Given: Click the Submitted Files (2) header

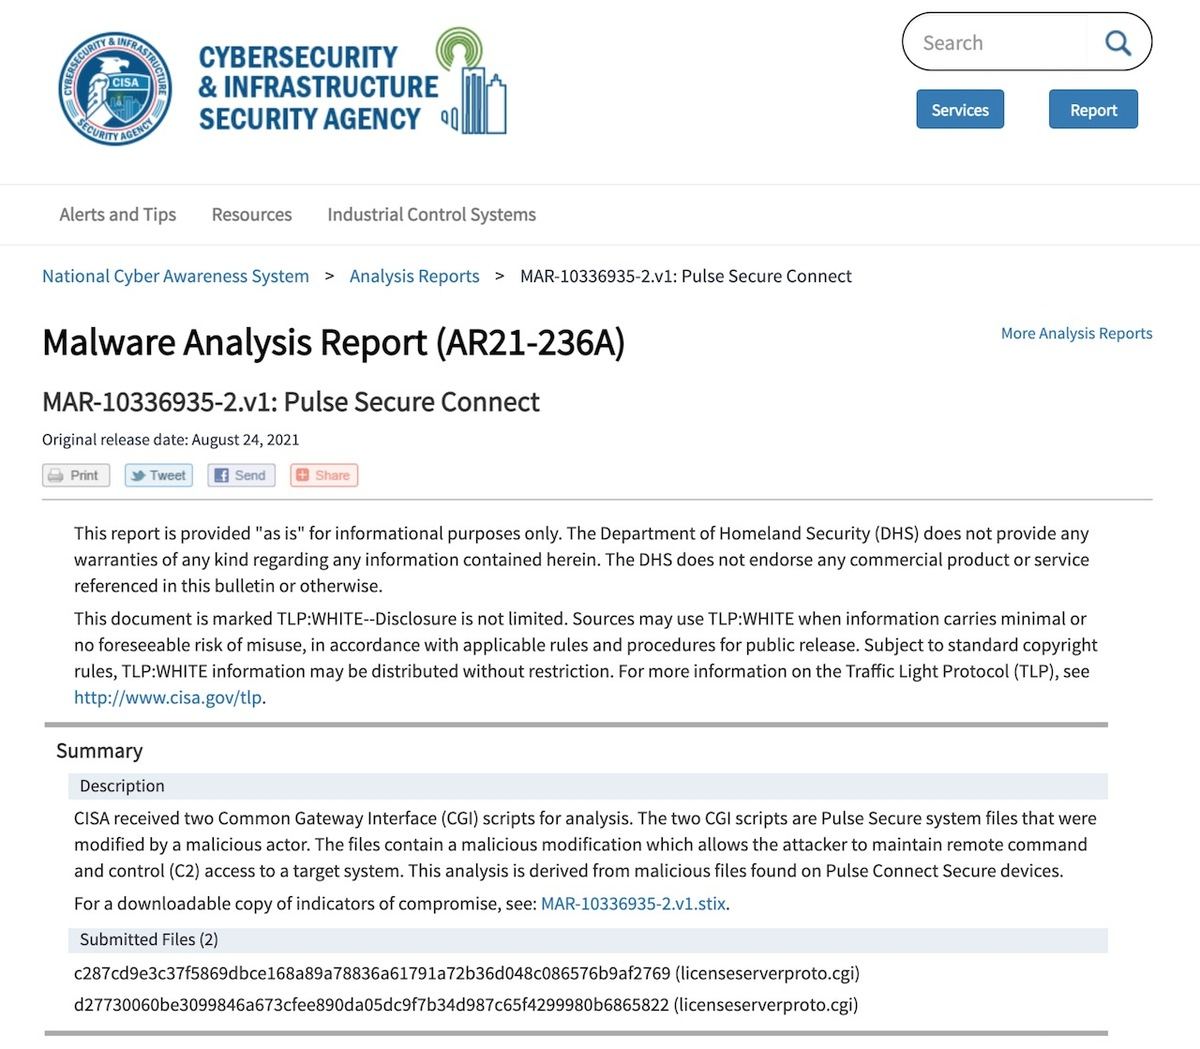Looking at the screenshot, I should 588,940.
